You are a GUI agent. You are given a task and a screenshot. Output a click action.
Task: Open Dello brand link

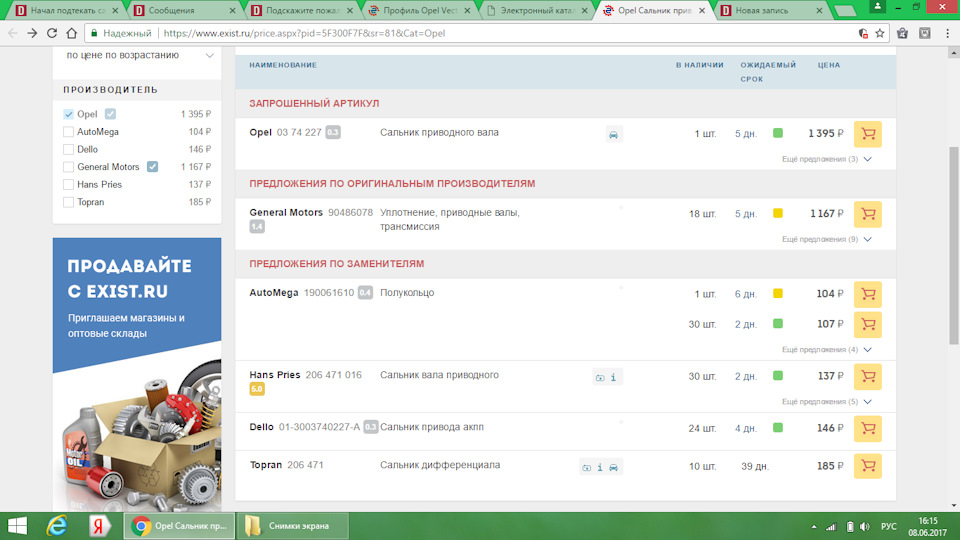click(x=261, y=427)
